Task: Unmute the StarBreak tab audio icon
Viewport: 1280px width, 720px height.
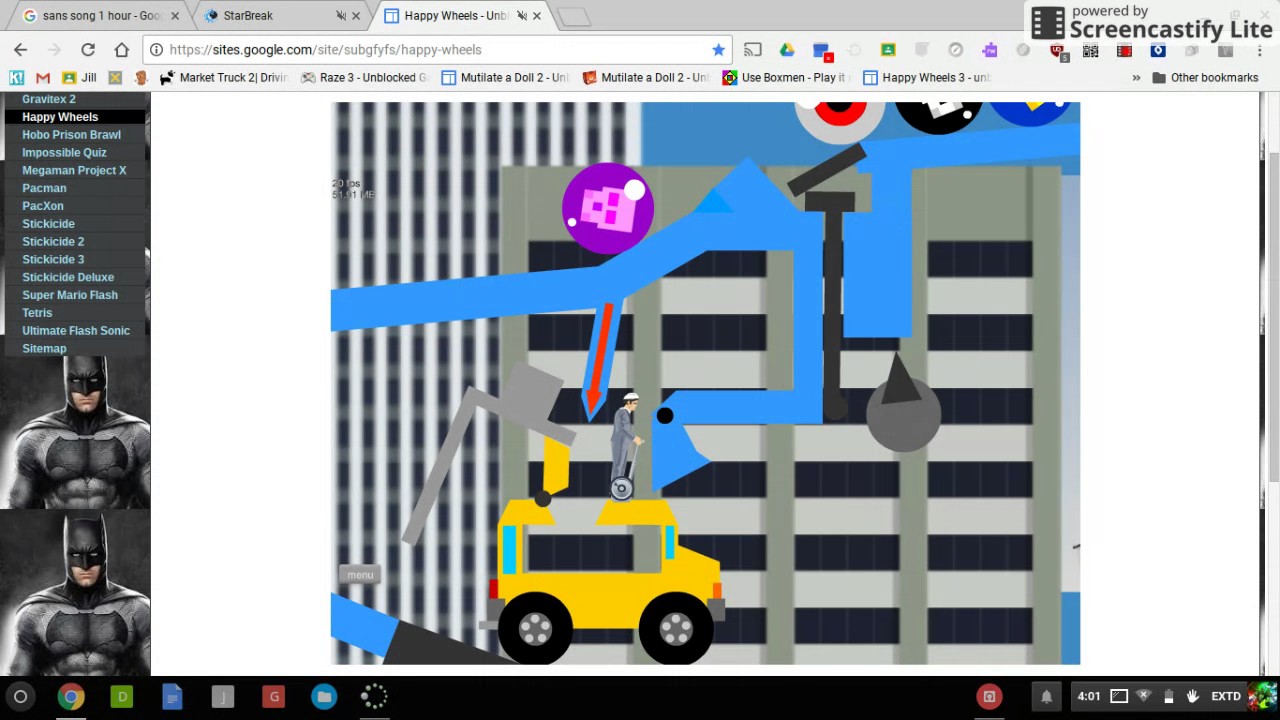Action: click(340, 16)
